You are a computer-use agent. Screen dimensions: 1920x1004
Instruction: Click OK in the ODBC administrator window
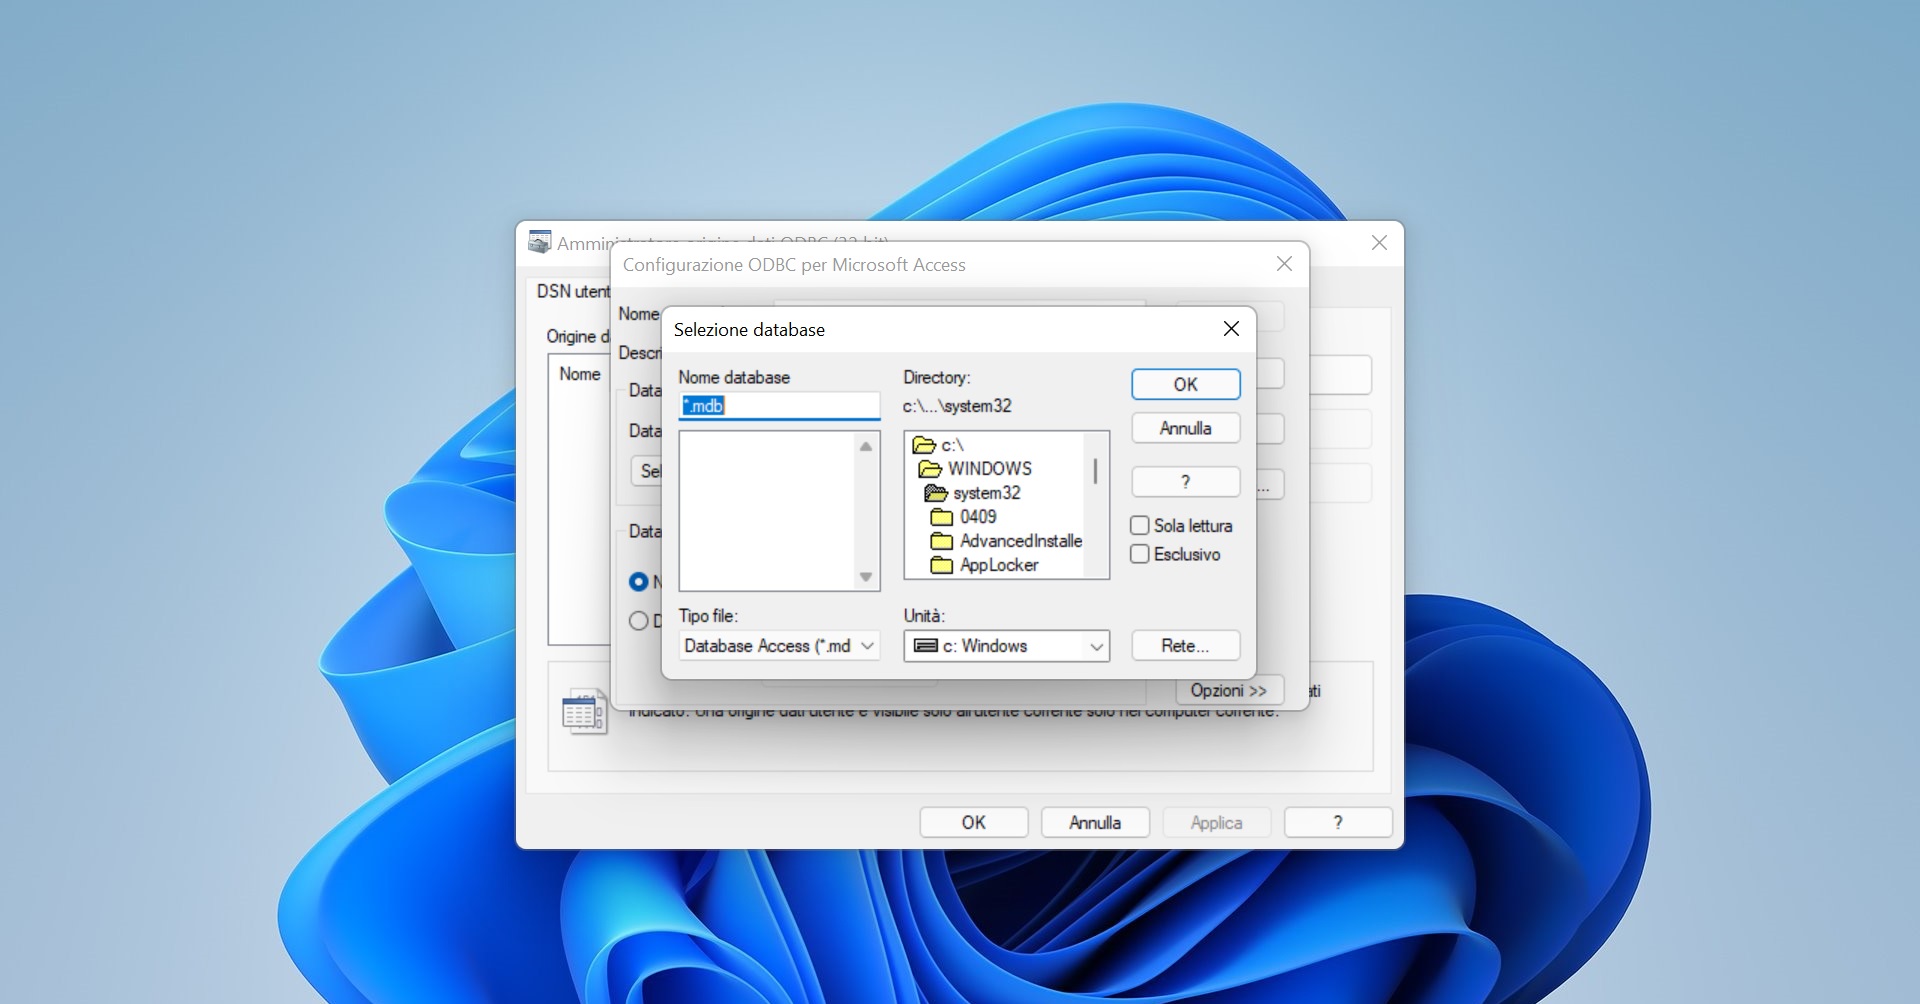974,823
